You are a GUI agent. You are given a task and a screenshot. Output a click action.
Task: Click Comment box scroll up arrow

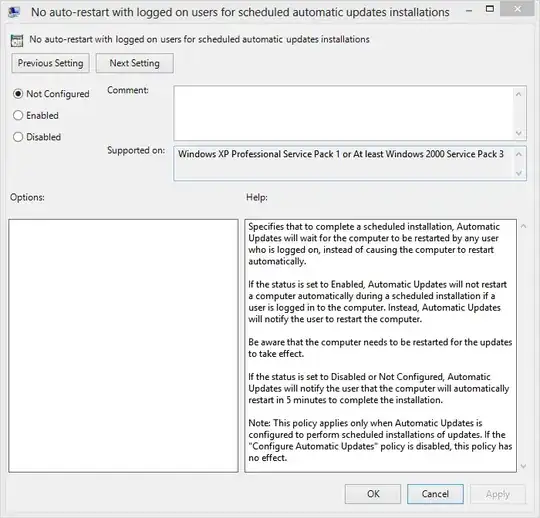[519, 94]
